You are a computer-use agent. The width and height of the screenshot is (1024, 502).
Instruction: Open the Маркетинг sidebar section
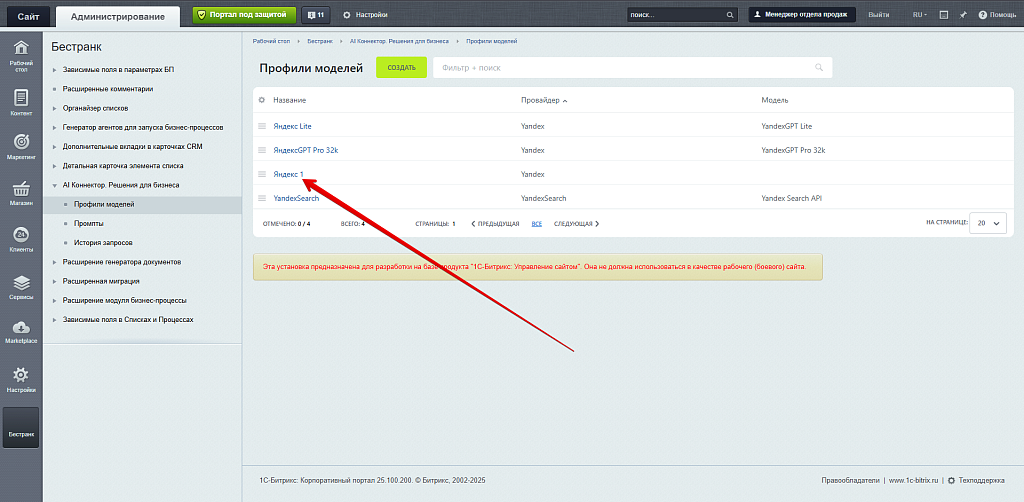tap(21, 146)
